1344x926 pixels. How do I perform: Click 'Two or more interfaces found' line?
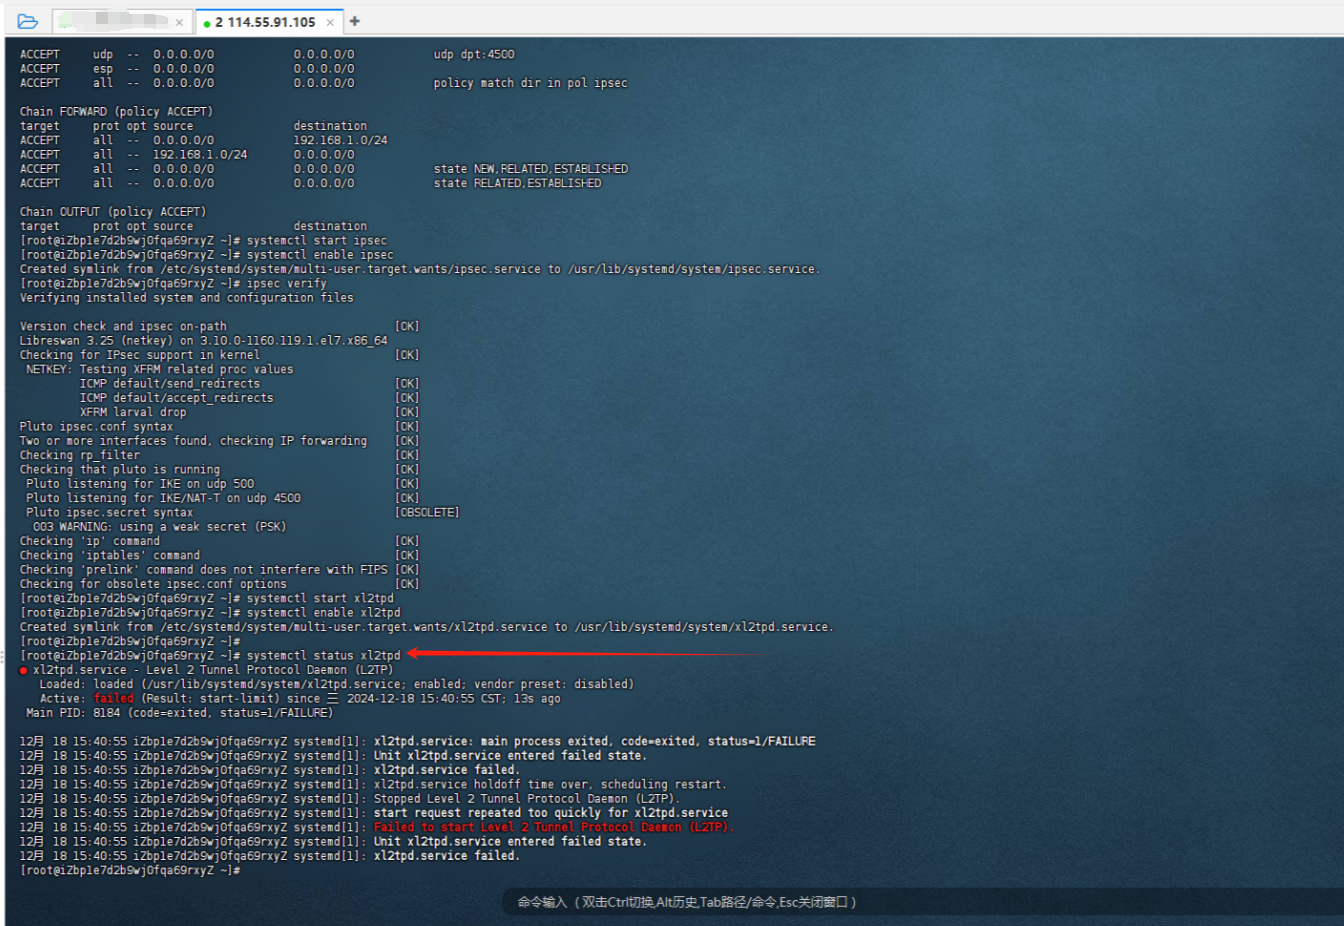click(x=193, y=441)
